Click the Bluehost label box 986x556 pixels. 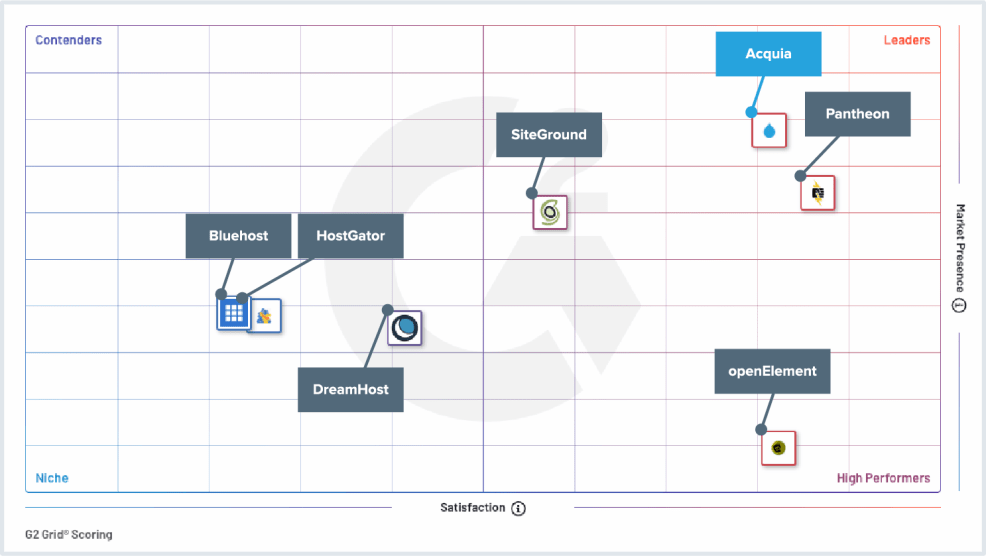pos(238,236)
